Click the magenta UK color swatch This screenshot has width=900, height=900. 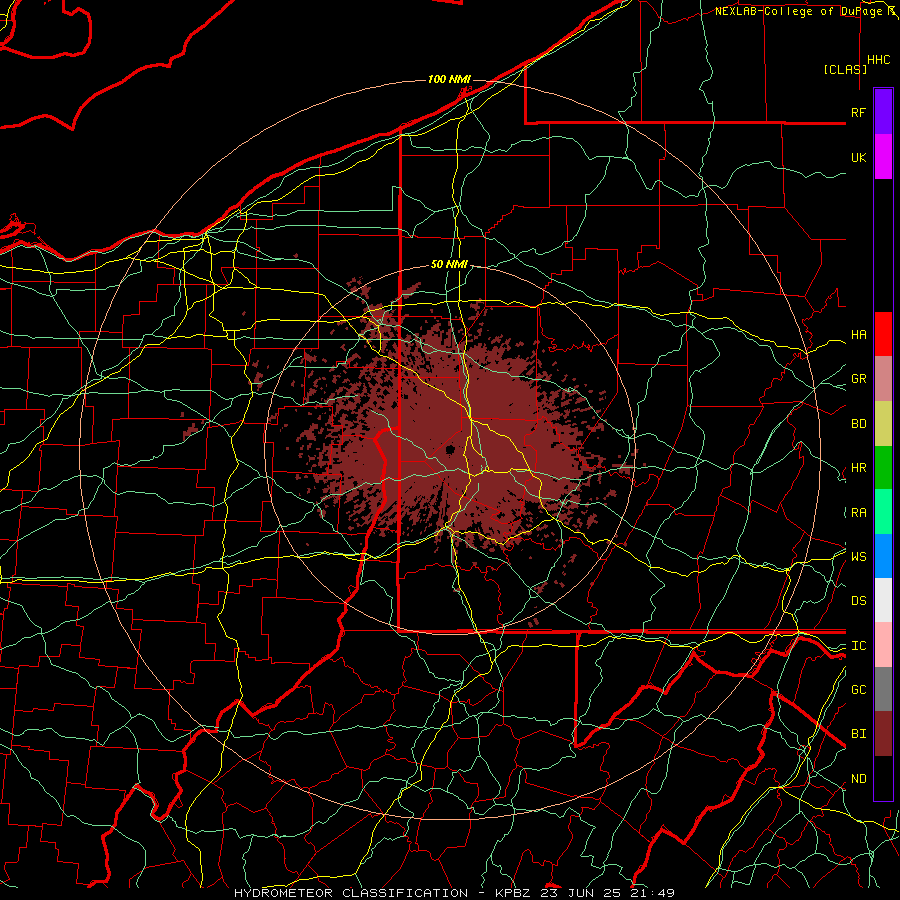coord(883,156)
